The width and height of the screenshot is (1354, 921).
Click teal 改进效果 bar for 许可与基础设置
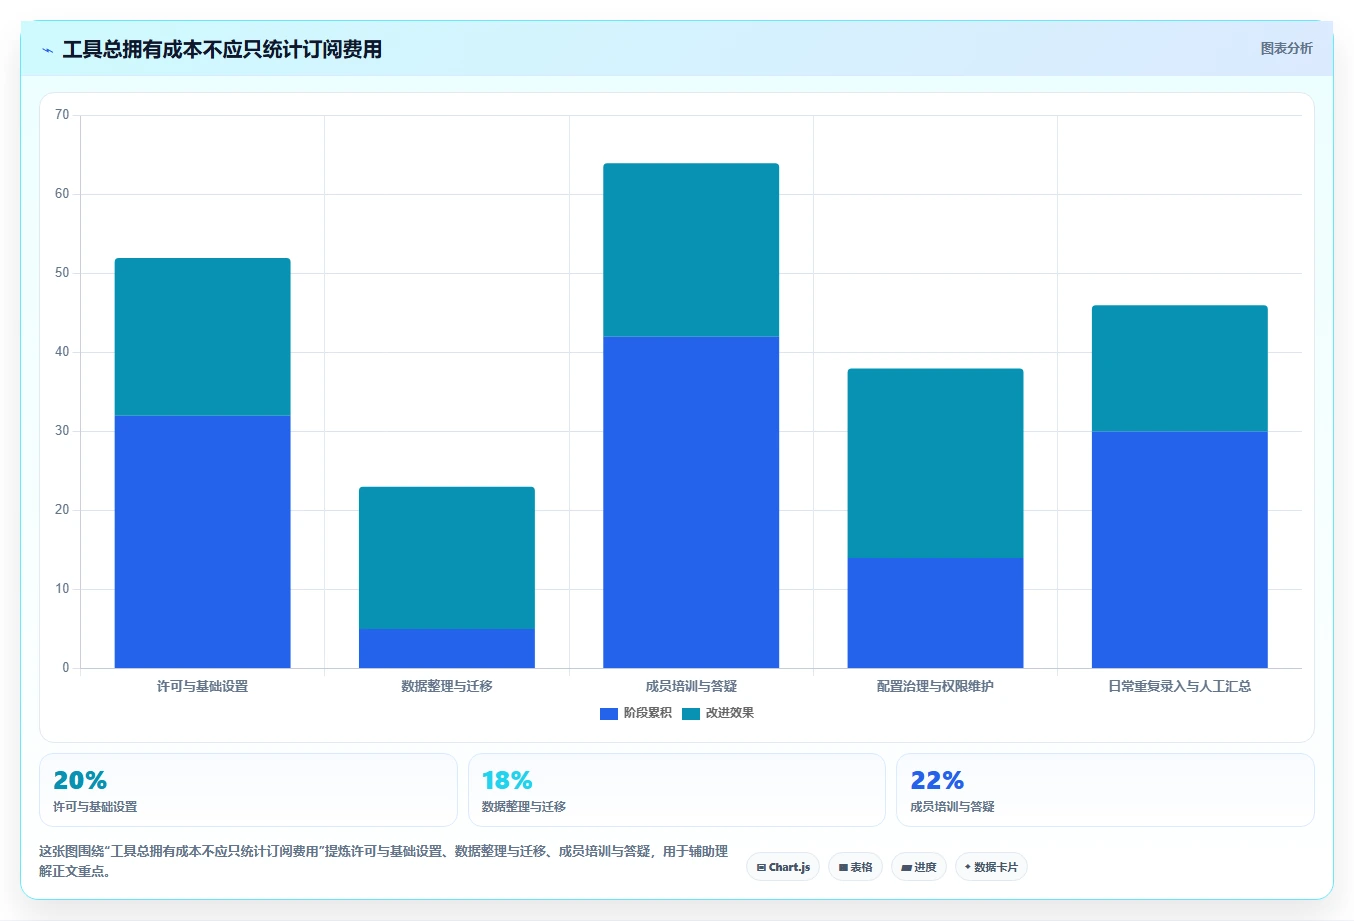203,337
